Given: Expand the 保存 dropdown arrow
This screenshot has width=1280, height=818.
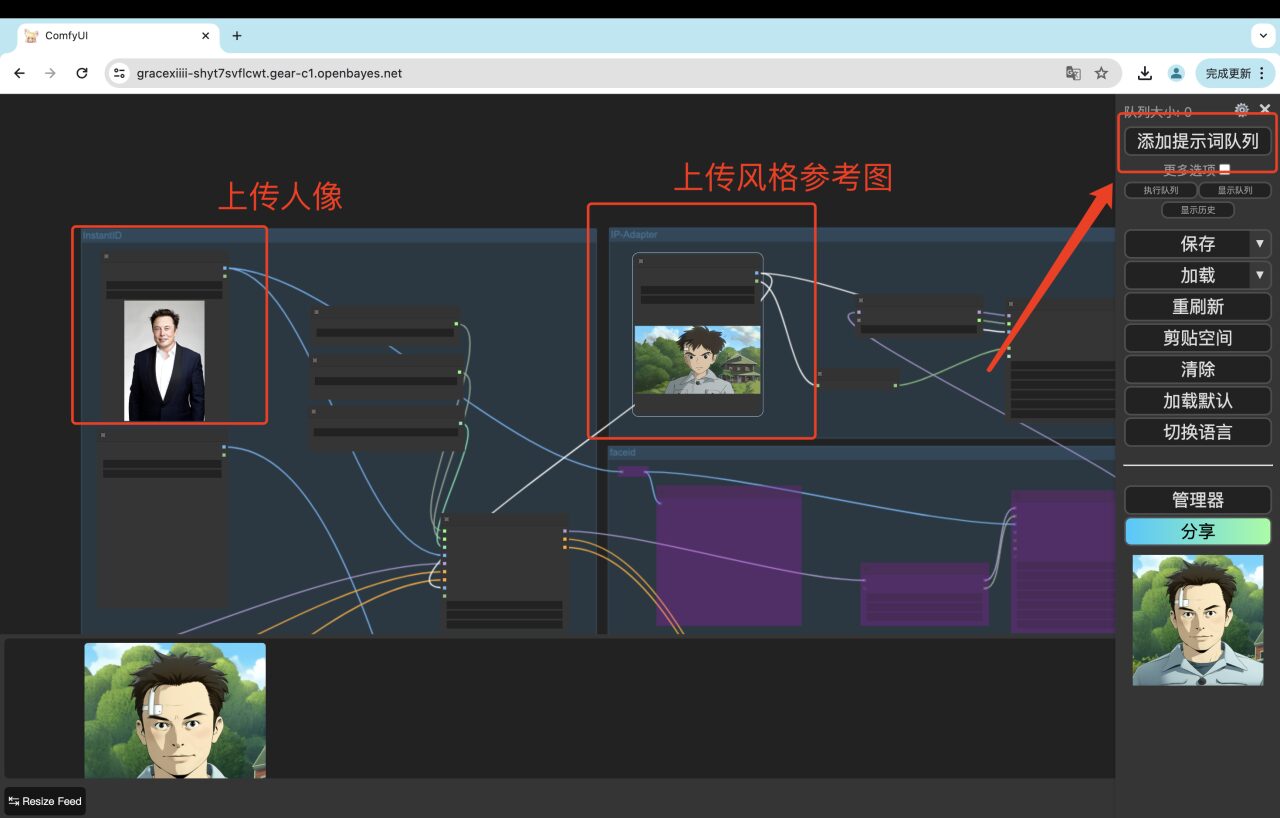Looking at the screenshot, I should point(1260,243).
